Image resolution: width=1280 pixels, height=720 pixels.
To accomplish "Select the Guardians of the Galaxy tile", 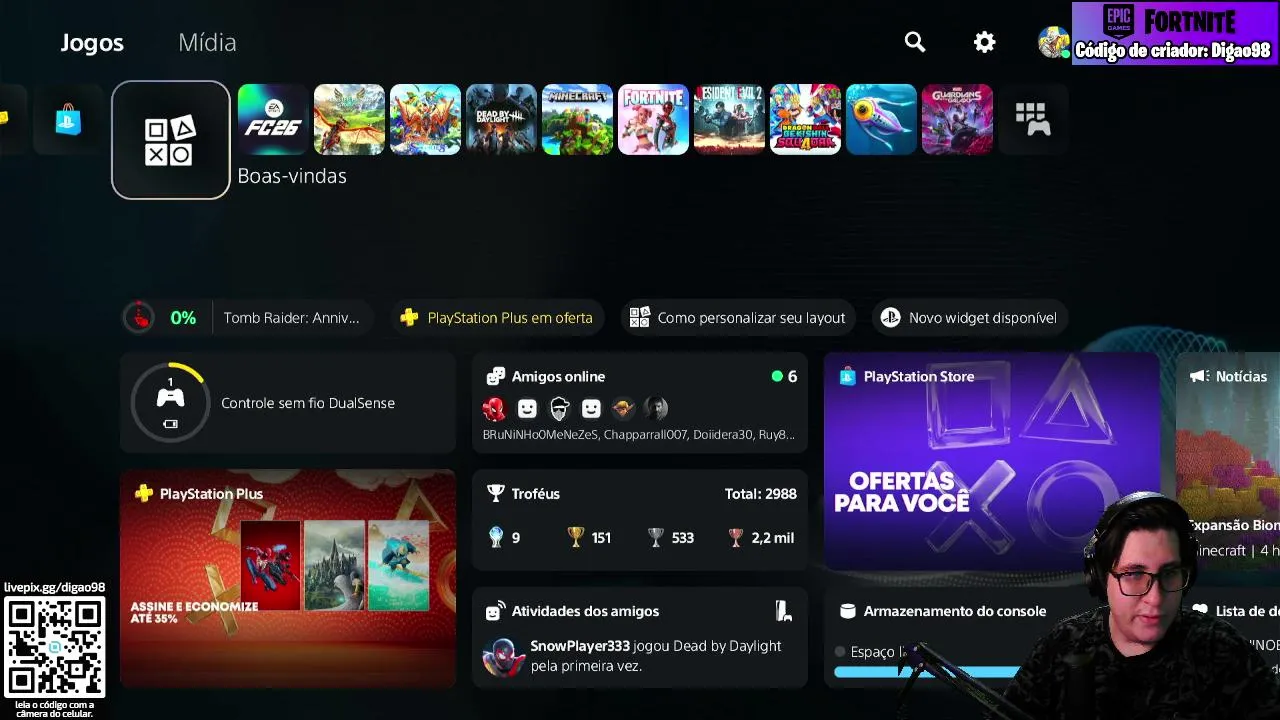I will (x=957, y=120).
